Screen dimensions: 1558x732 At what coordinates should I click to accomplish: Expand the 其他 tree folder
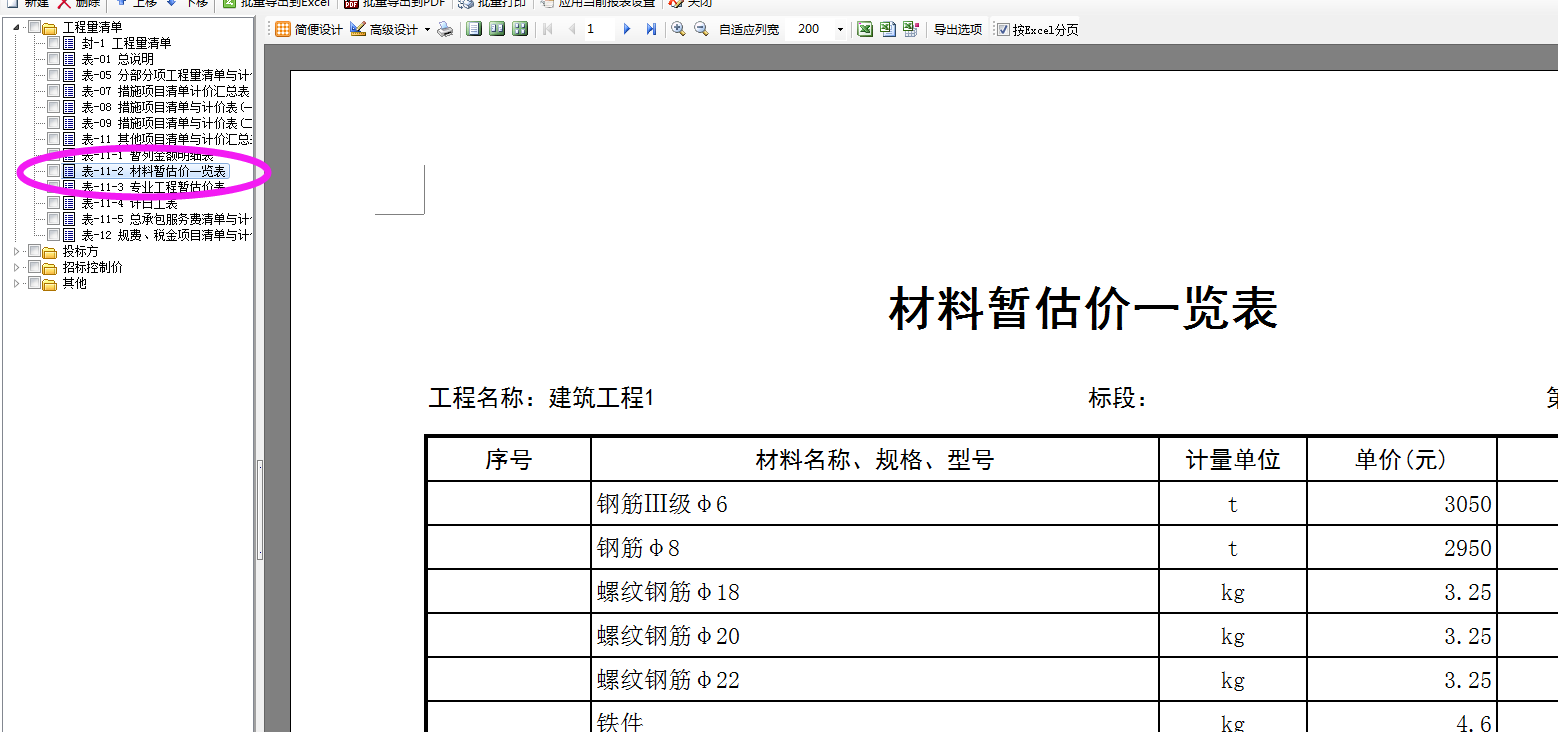tap(17, 283)
